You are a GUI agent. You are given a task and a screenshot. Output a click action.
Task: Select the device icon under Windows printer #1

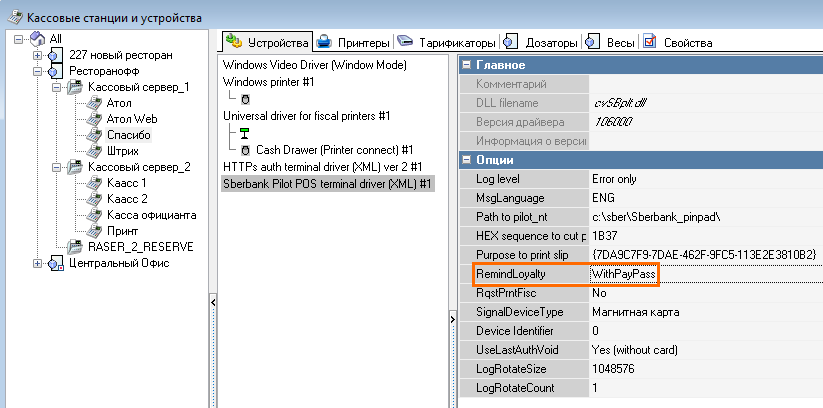[x=246, y=98]
